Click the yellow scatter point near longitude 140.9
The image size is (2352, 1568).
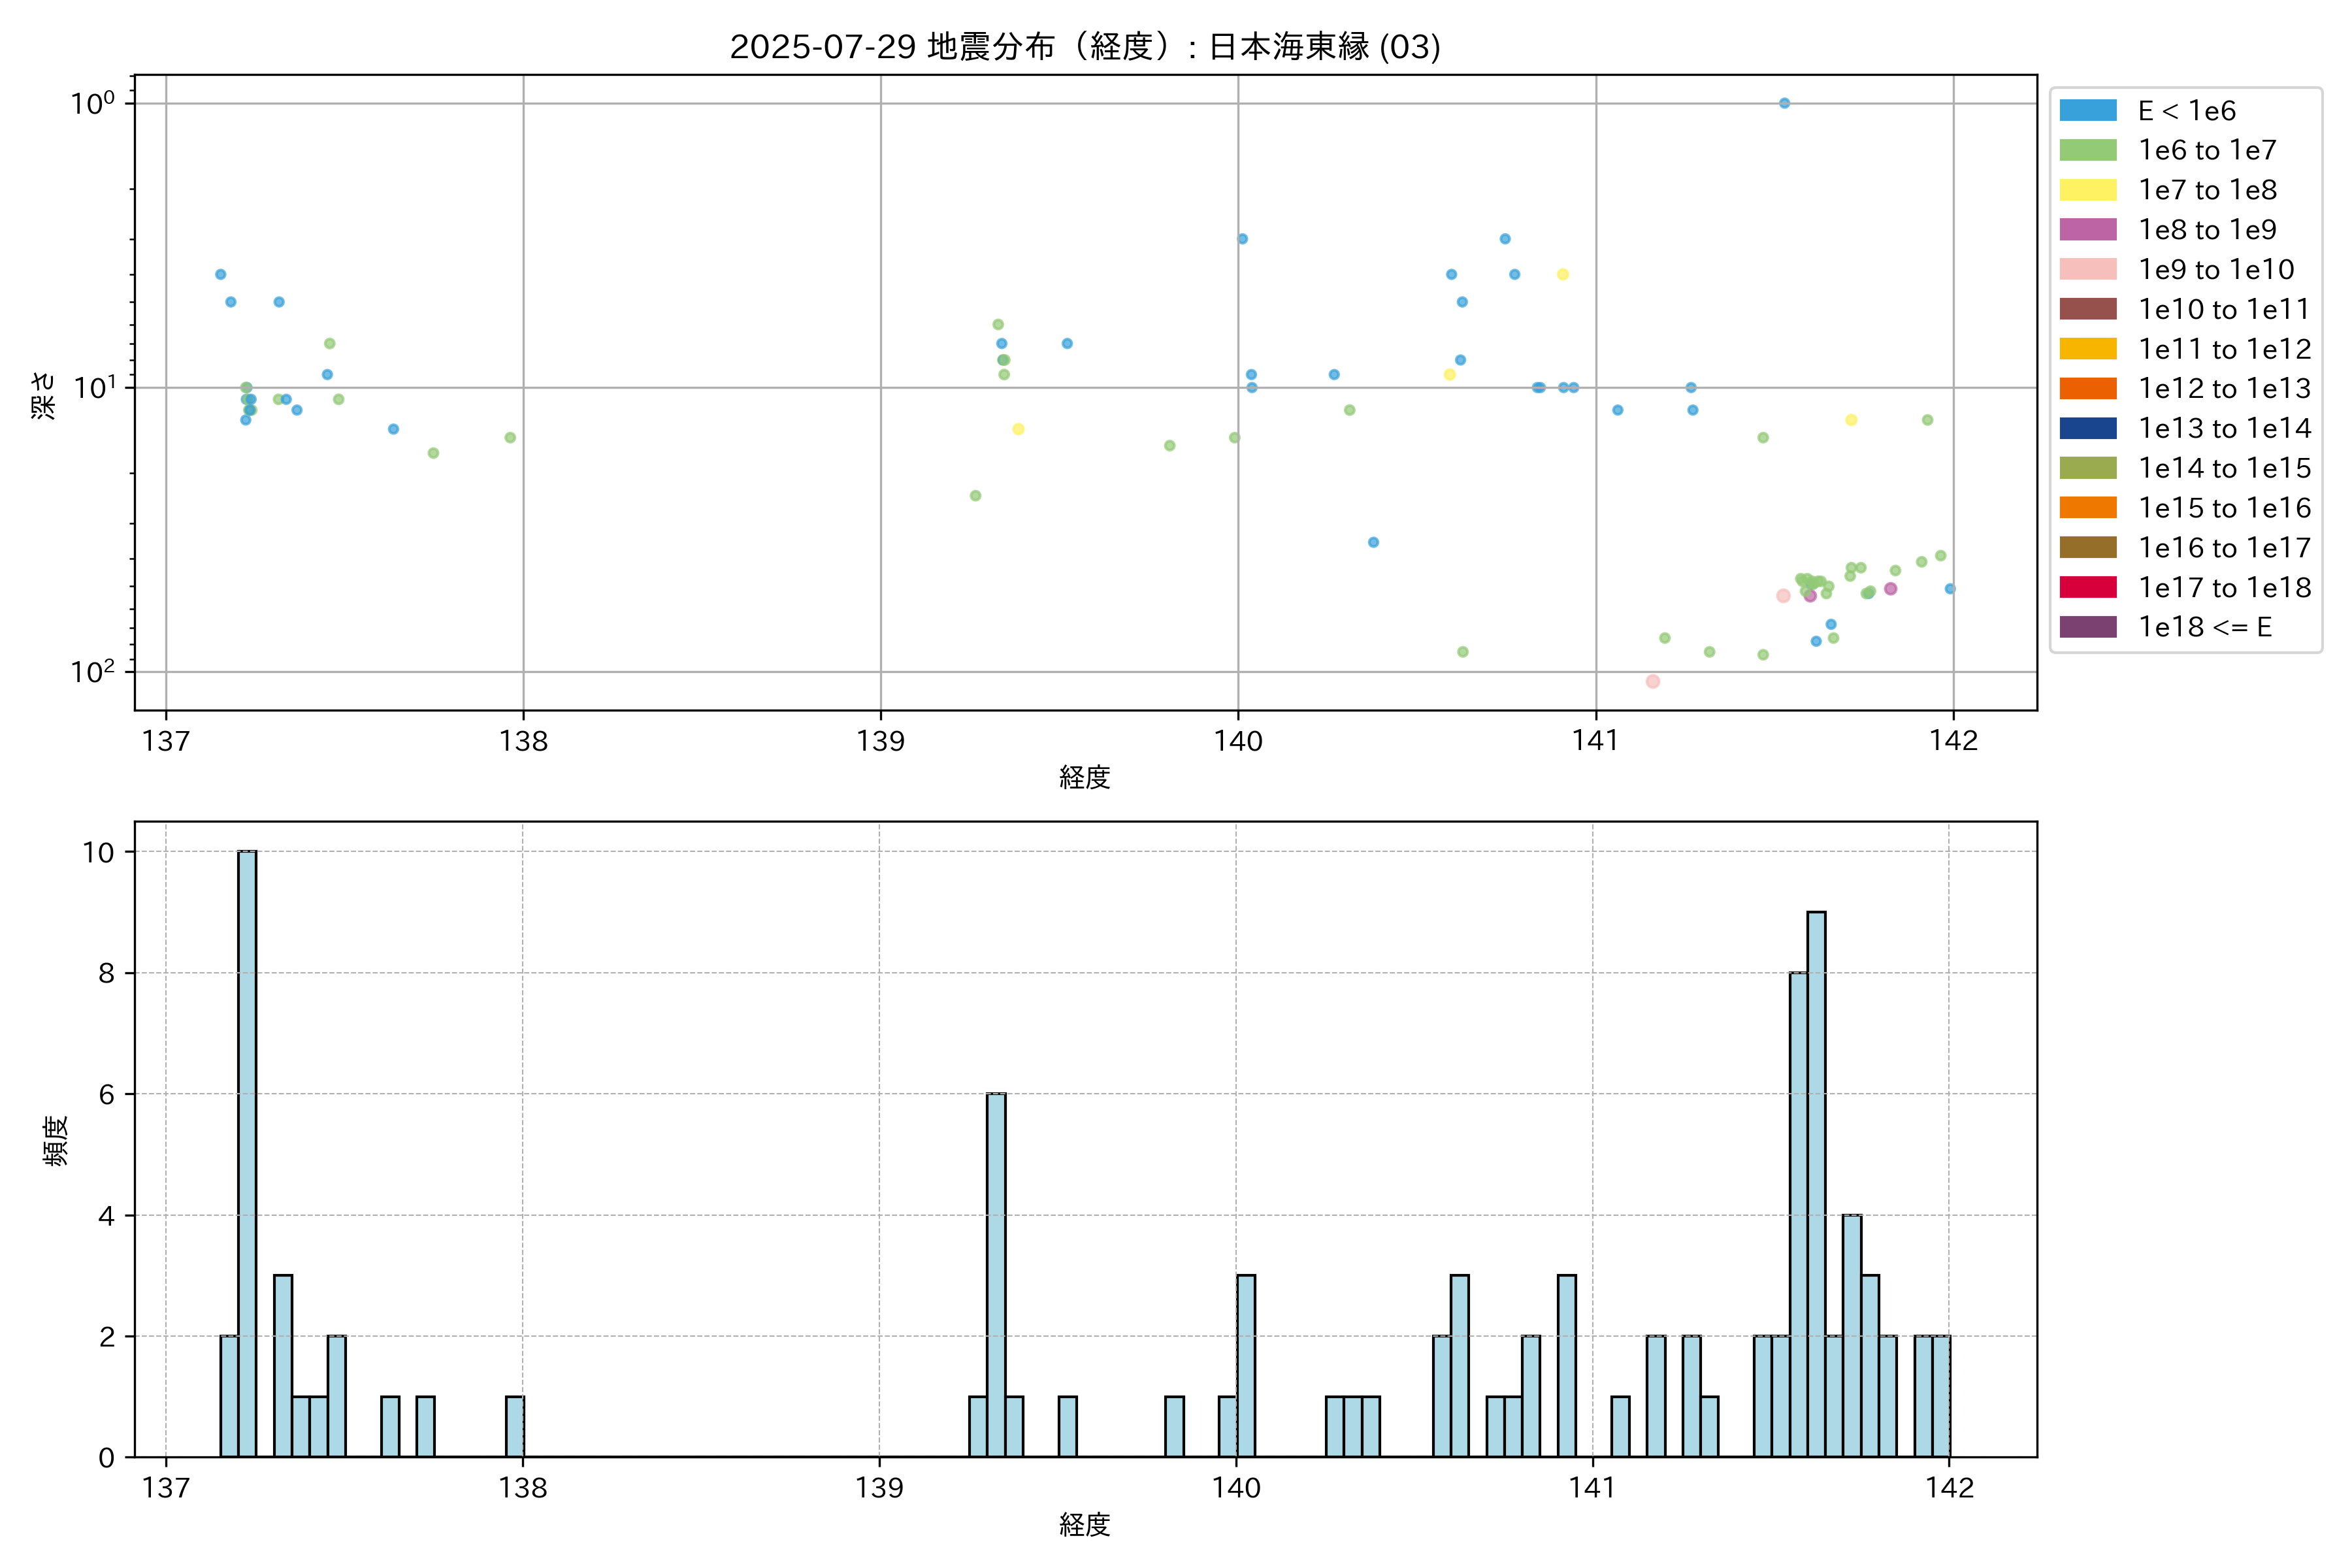pos(1563,274)
